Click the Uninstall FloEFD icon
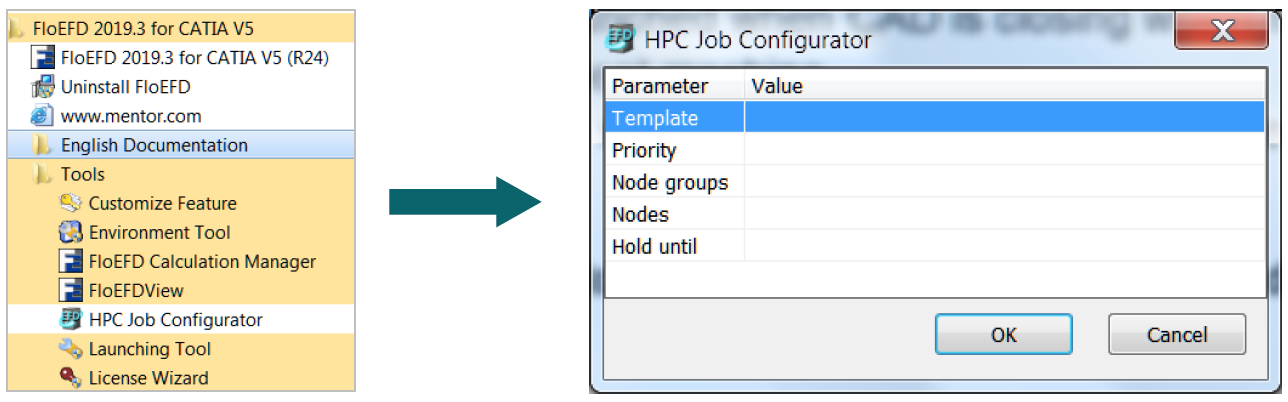The width and height of the screenshot is (1288, 402). coord(42,87)
